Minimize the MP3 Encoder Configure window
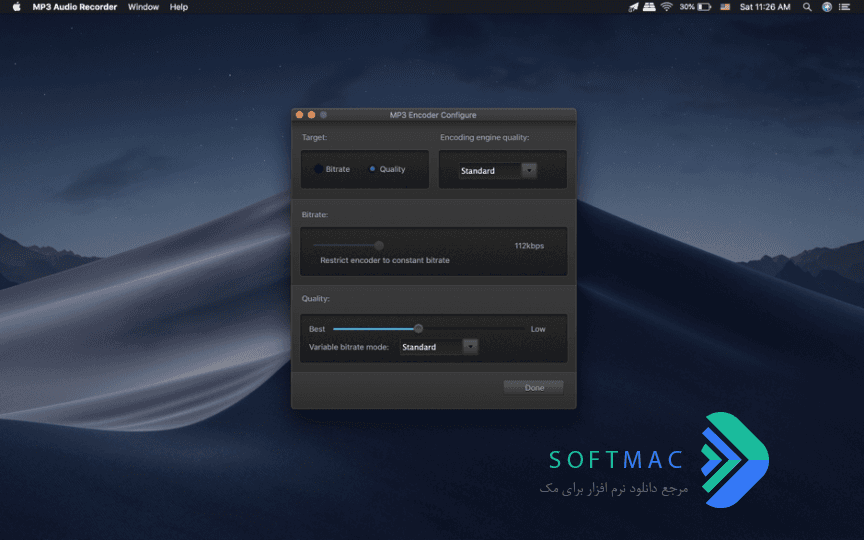This screenshot has width=864, height=540. coord(311,115)
